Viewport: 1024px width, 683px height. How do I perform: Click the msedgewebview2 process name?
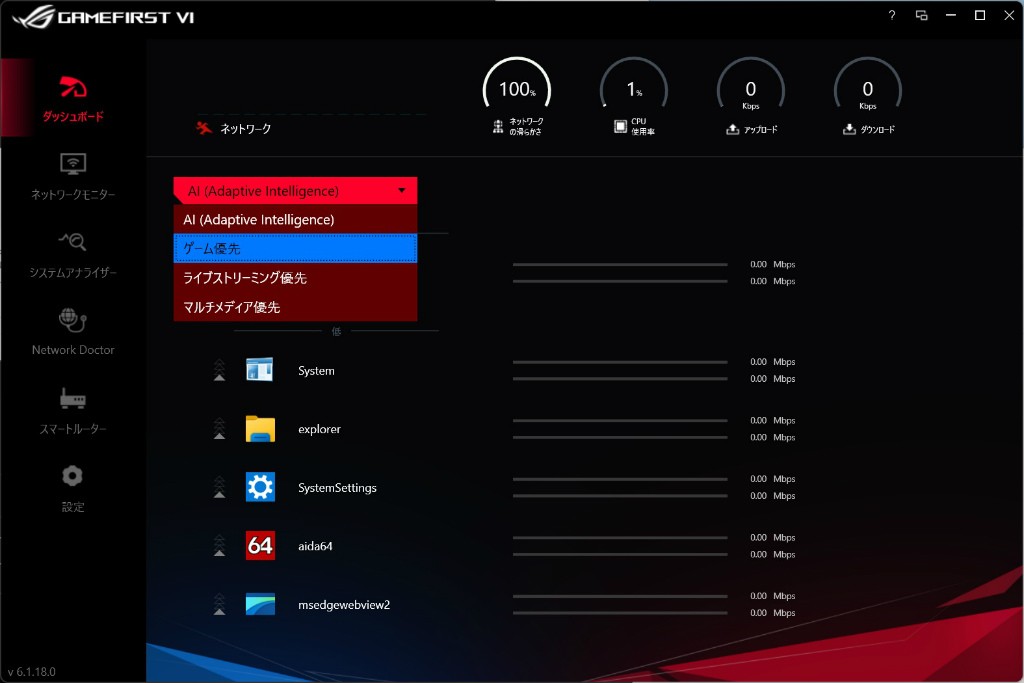(344, 605)
